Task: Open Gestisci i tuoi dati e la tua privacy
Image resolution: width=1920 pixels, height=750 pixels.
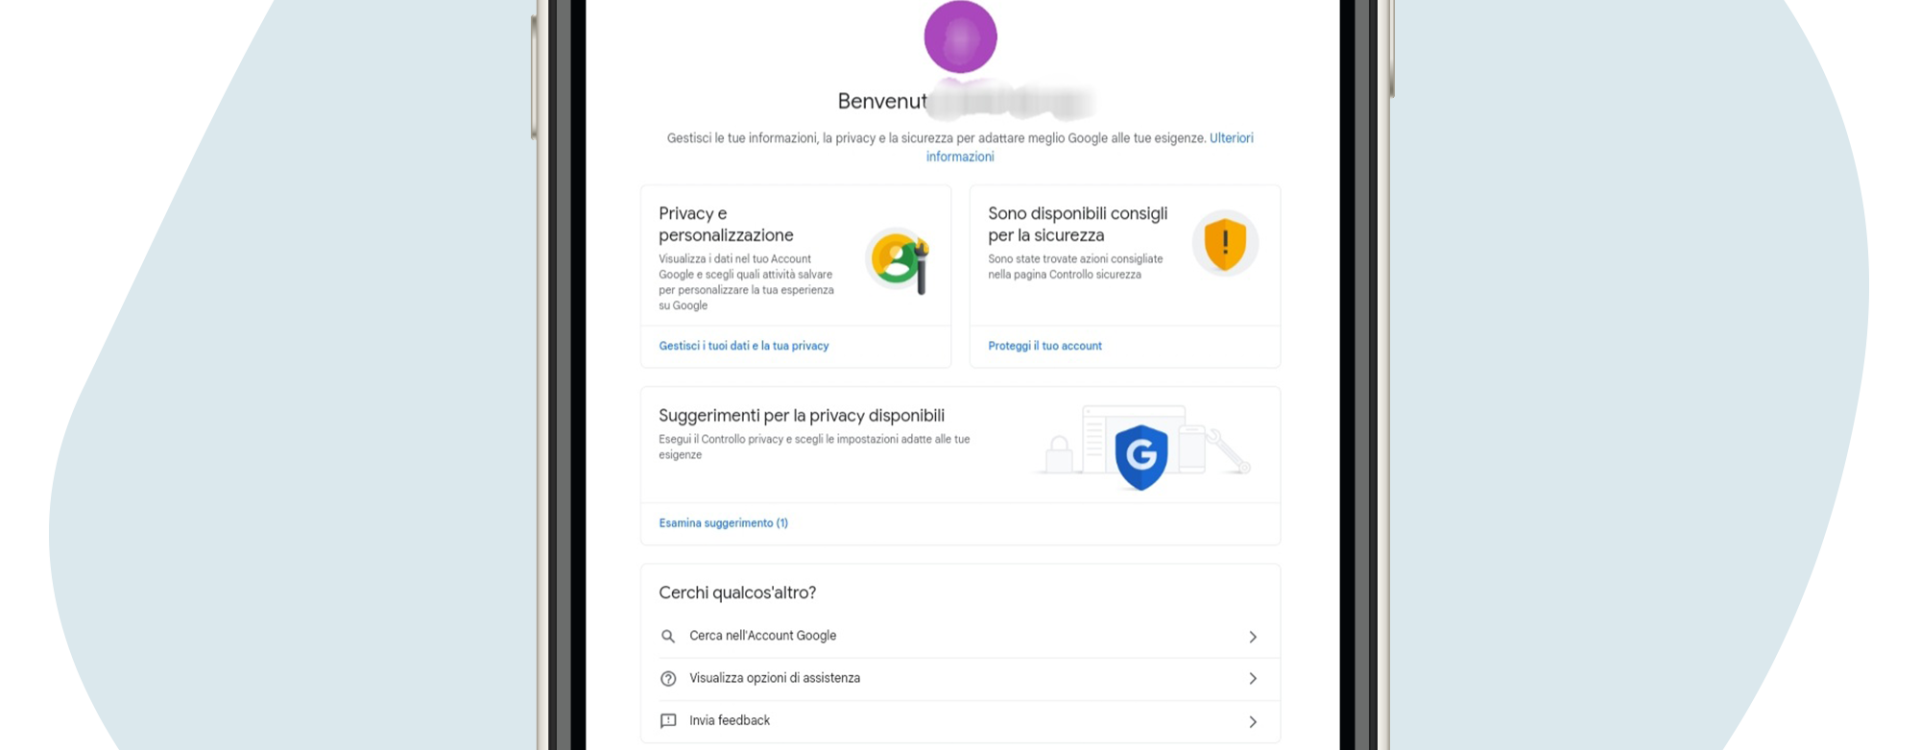Action: (x=743, y=346)
